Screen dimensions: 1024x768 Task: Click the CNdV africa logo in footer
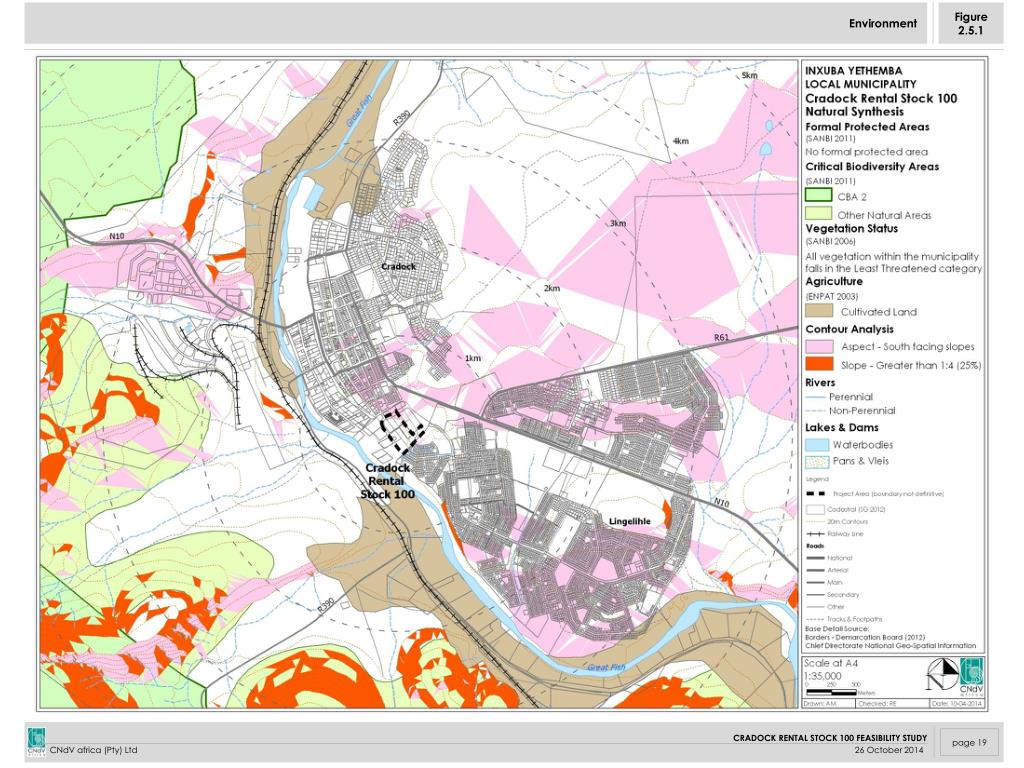coord(36,742)
